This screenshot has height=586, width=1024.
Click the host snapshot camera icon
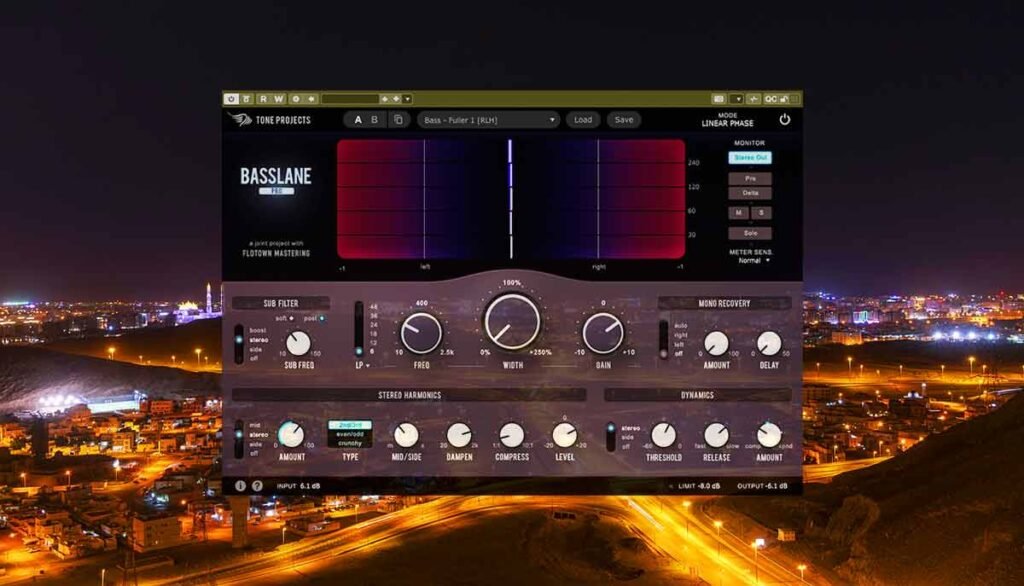tap(719, 99)
